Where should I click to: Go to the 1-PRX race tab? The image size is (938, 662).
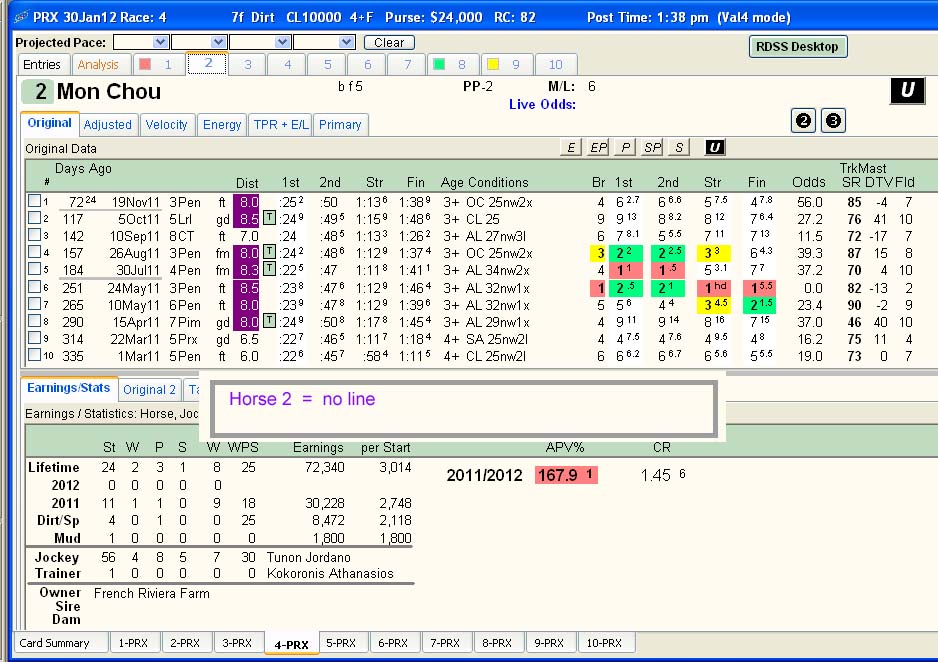click(133, 643)
